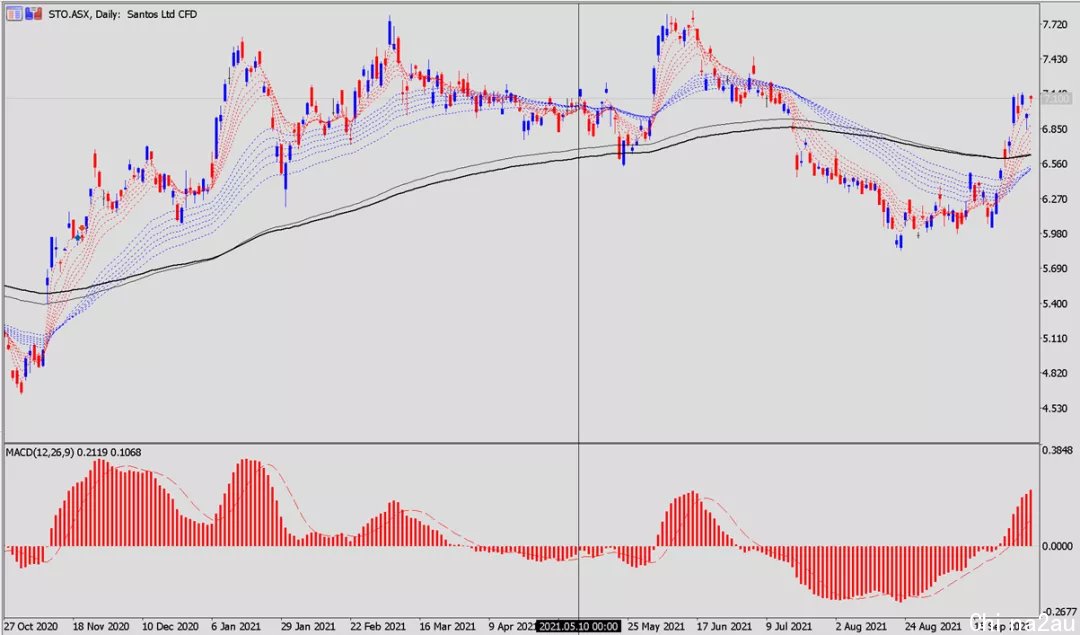Click the 5.690 price axis label
Image resolution: width=1080 pixels, height=635 pixels.
coord(1055,269)
